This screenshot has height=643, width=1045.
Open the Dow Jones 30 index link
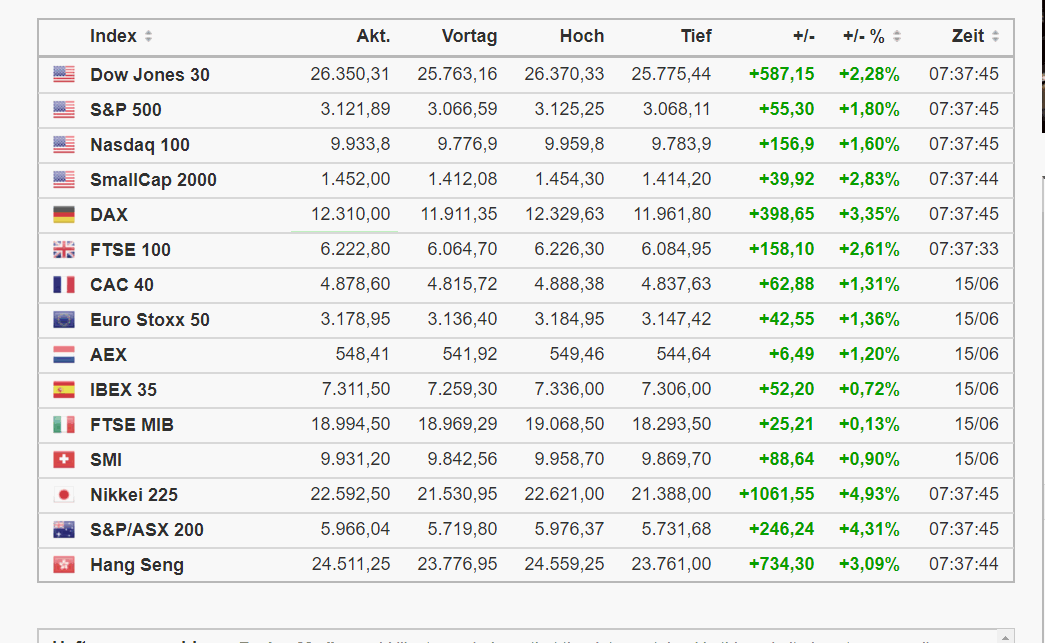click(150, 74)
